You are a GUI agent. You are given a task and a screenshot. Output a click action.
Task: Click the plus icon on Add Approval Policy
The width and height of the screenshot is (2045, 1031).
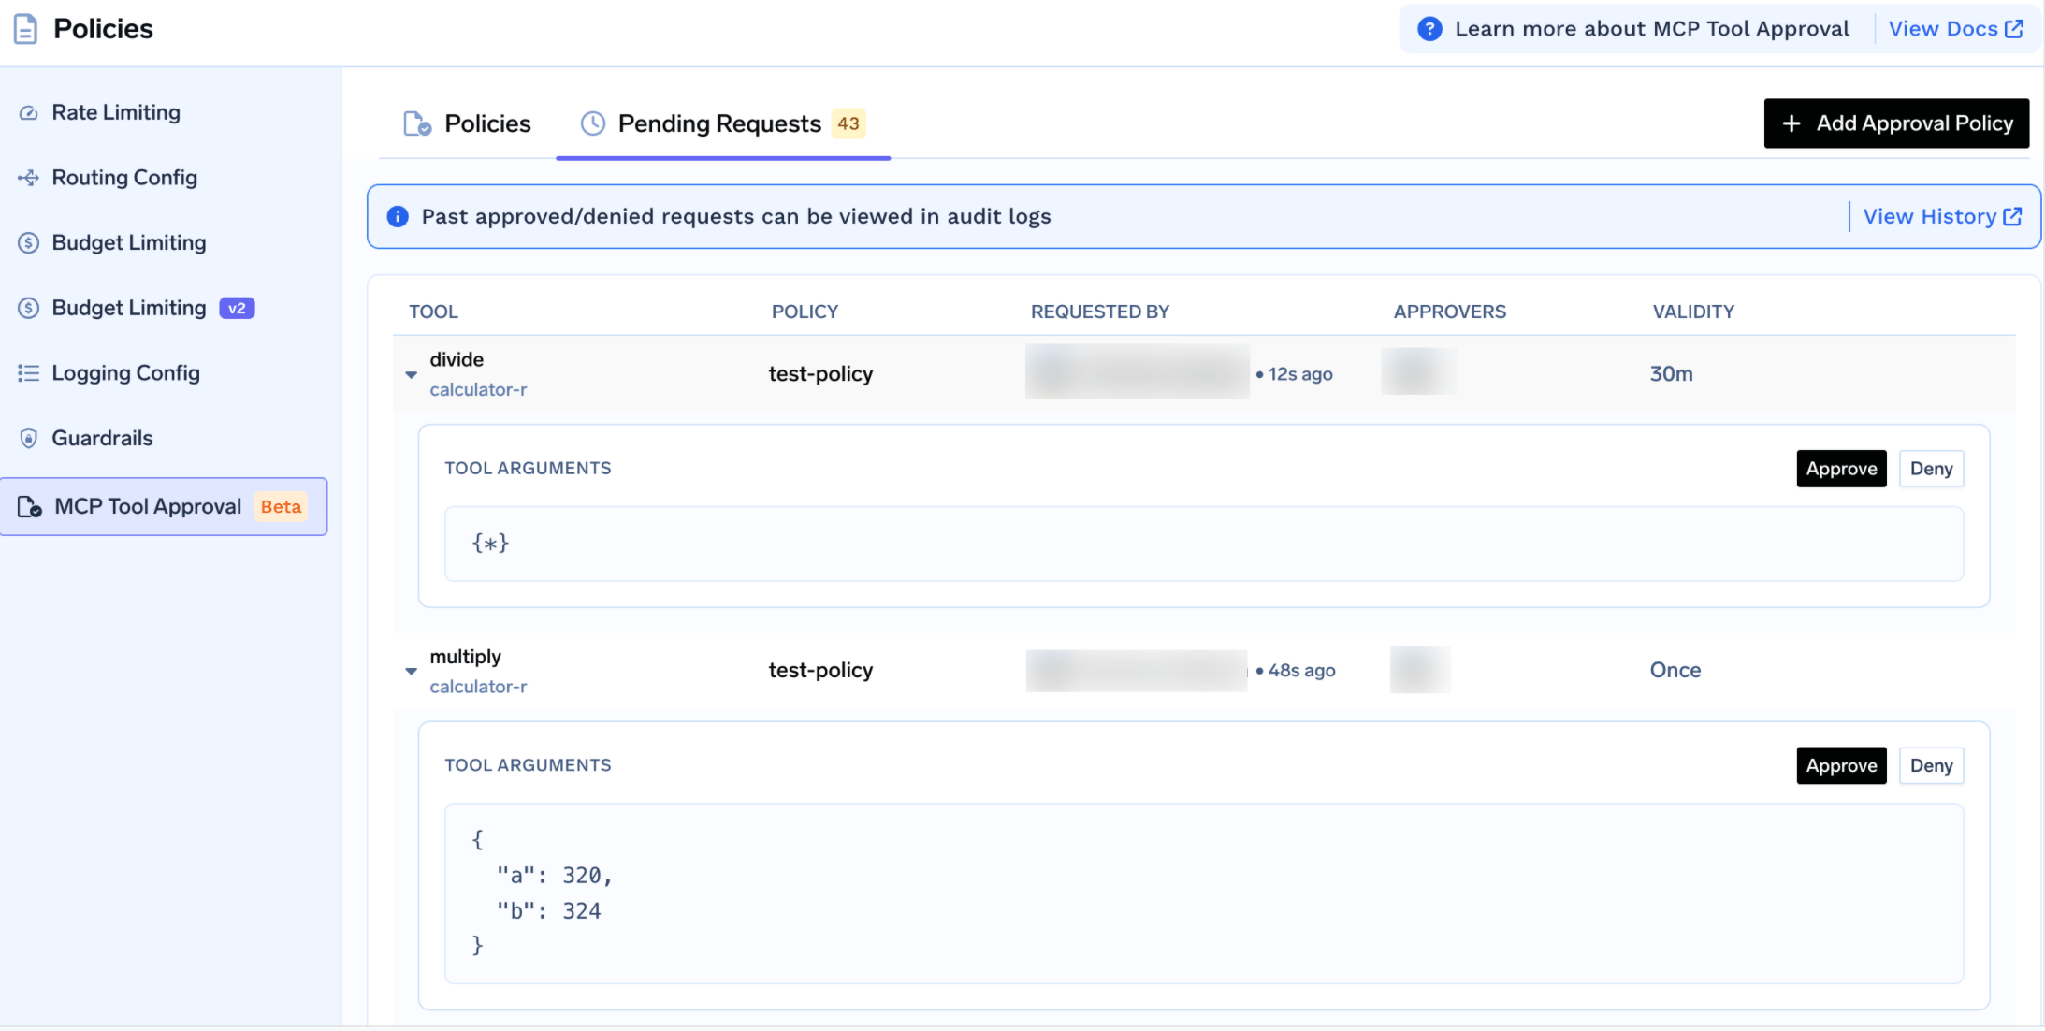tap(1791, 123)
